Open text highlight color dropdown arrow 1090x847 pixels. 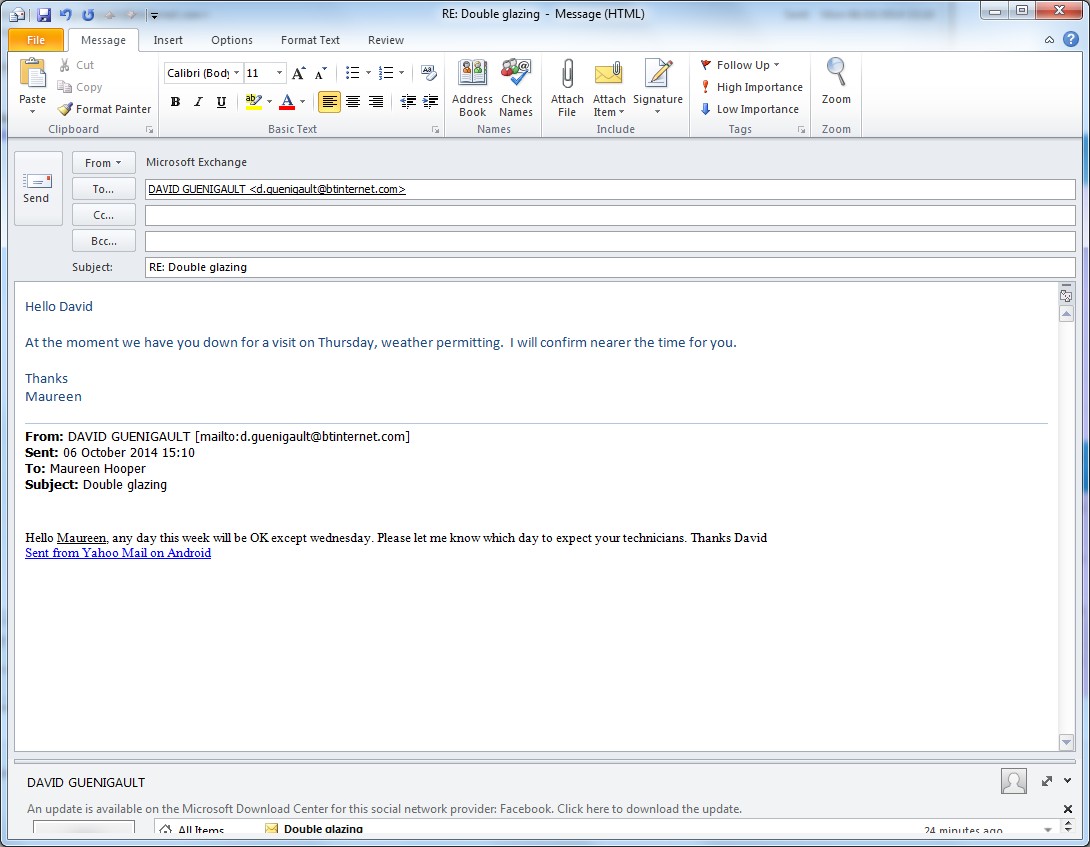pos(270,102)
